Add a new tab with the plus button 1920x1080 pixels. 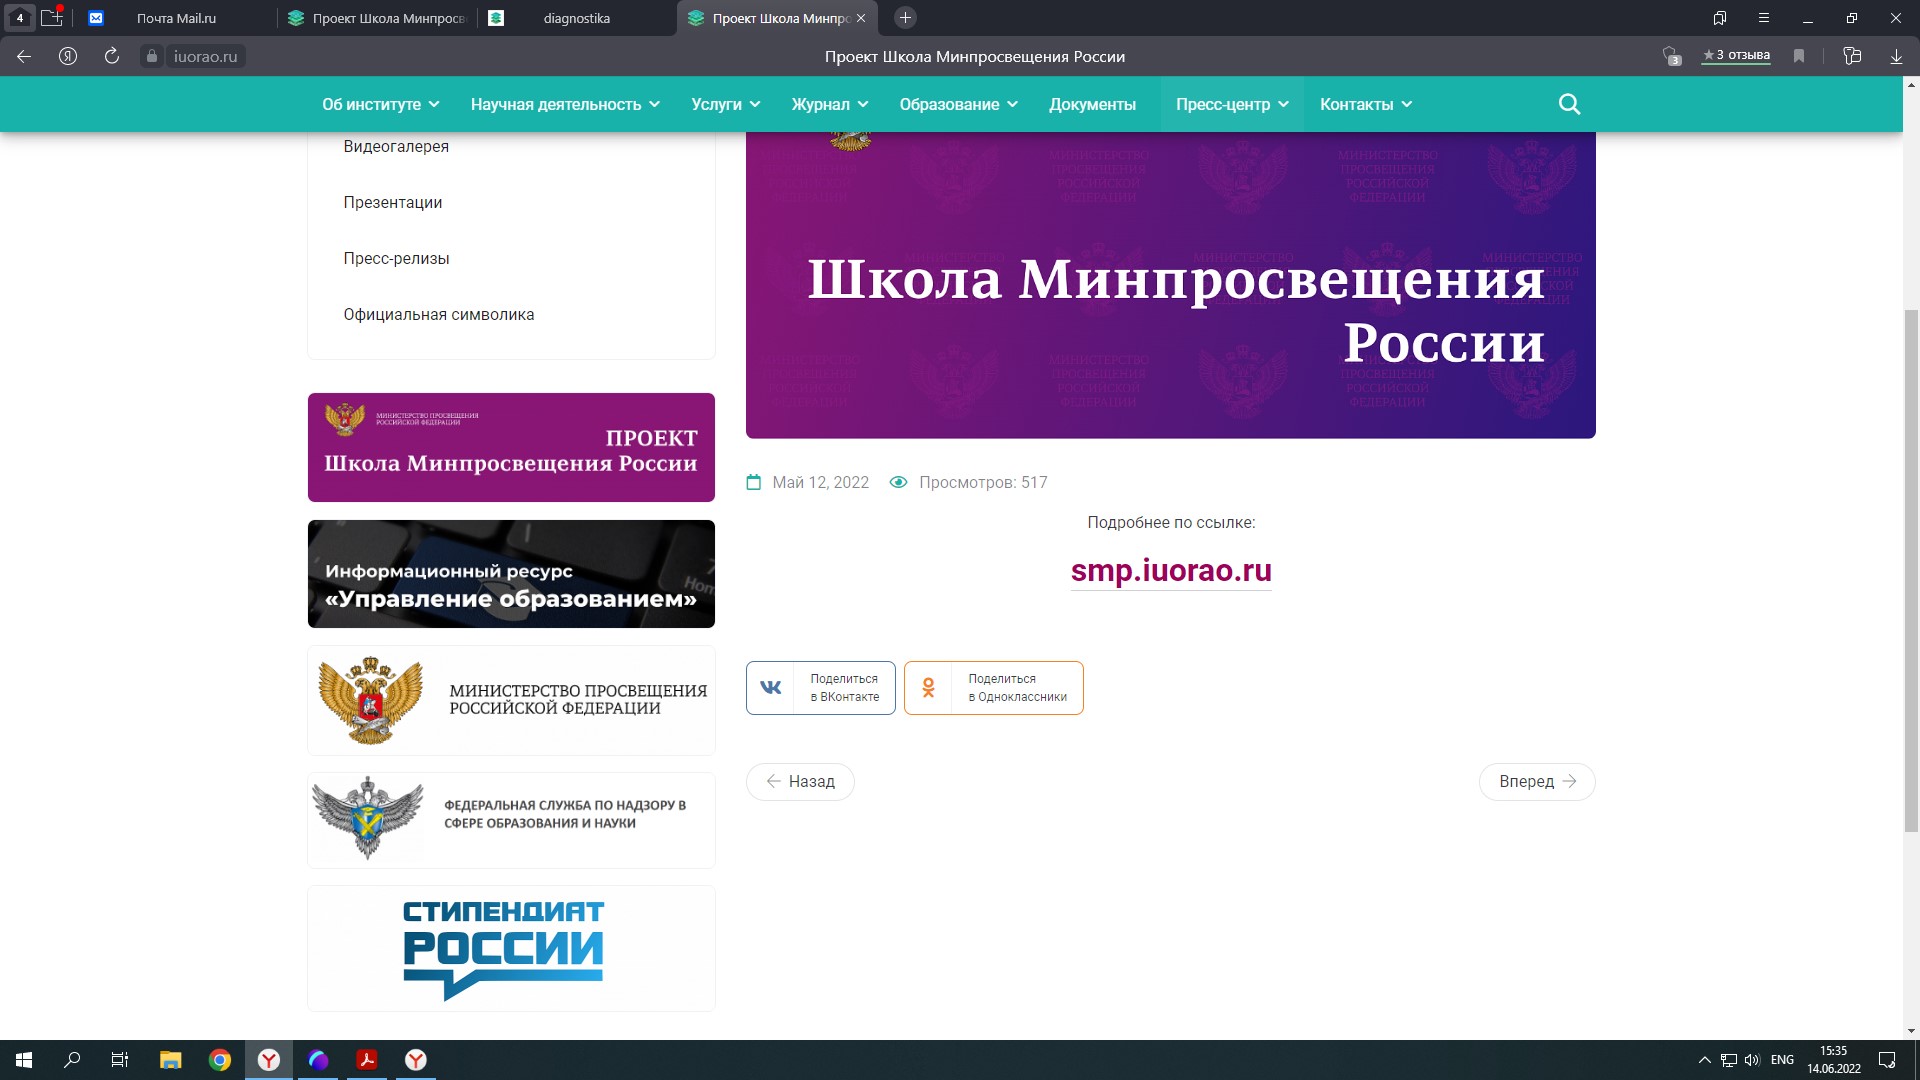point(905,18)
